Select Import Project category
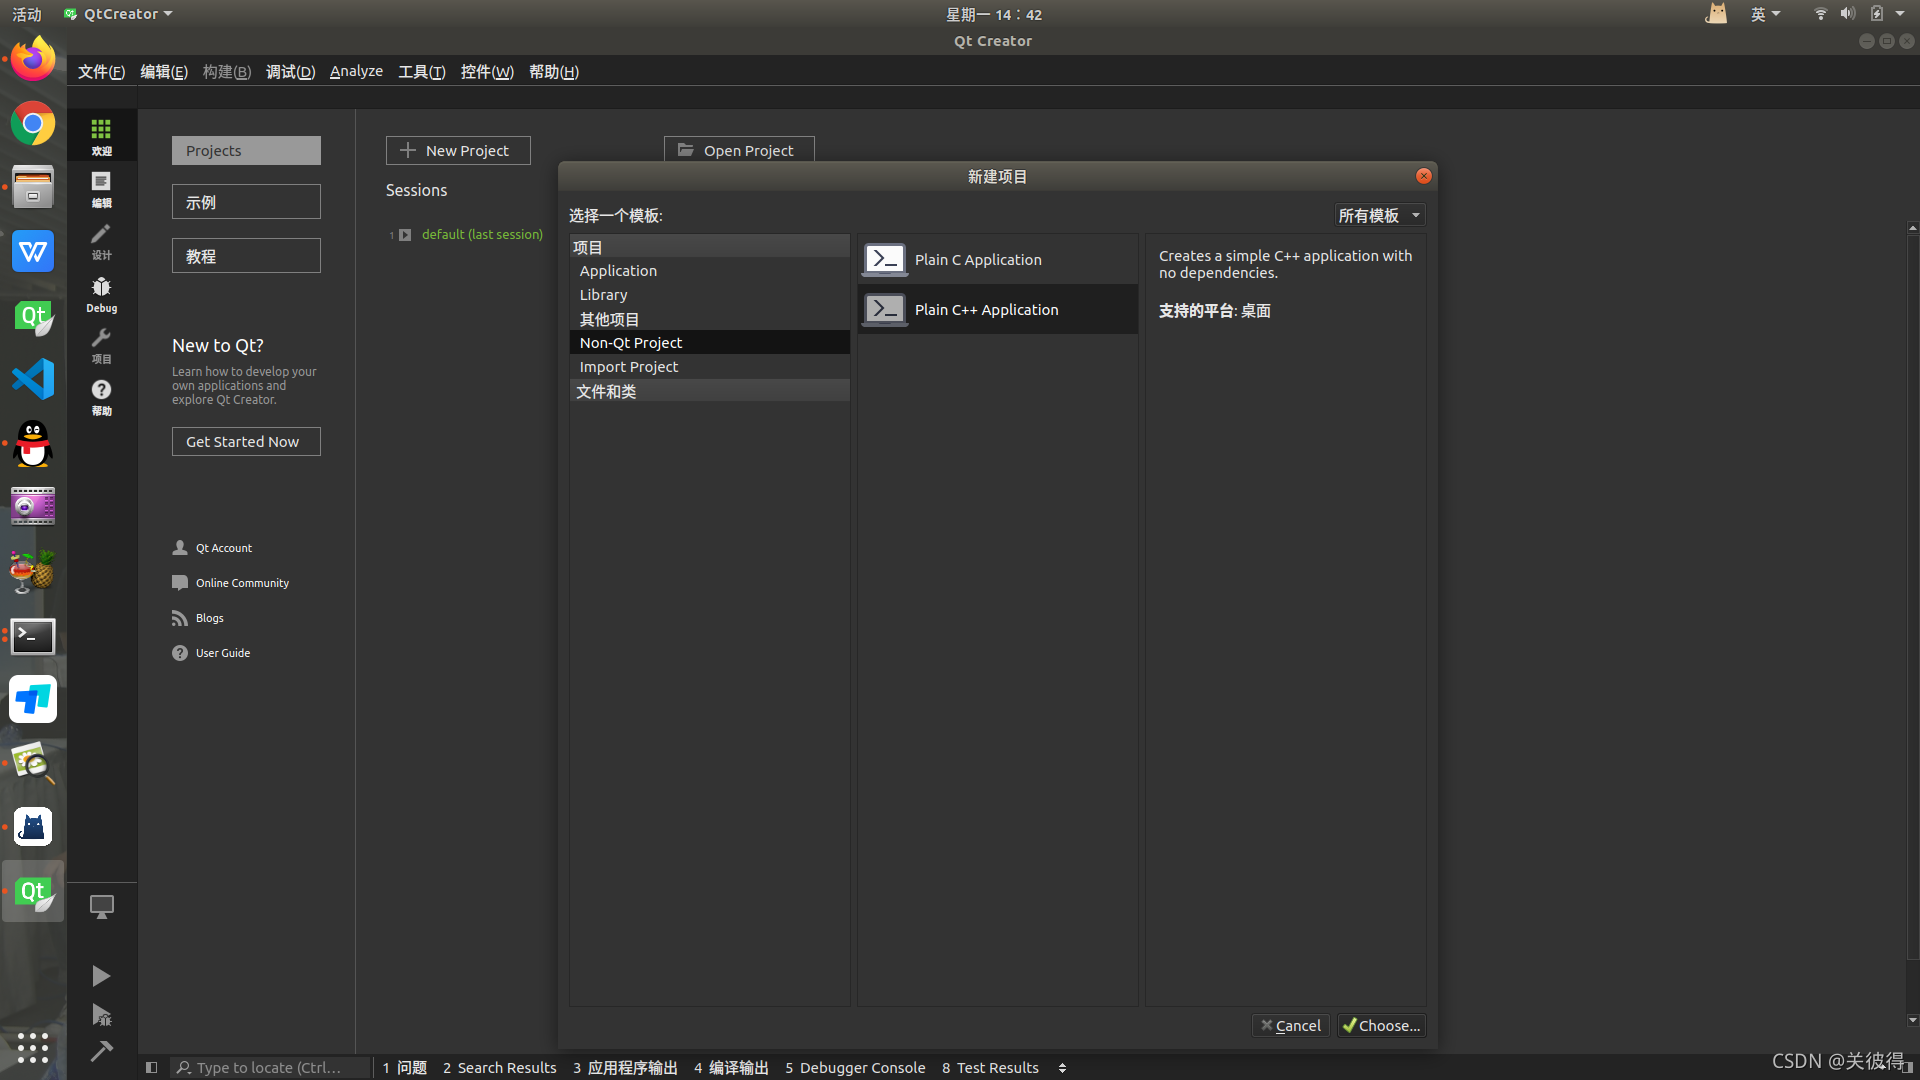This screenshot has height=1080, width=1920. pos(629,367)
